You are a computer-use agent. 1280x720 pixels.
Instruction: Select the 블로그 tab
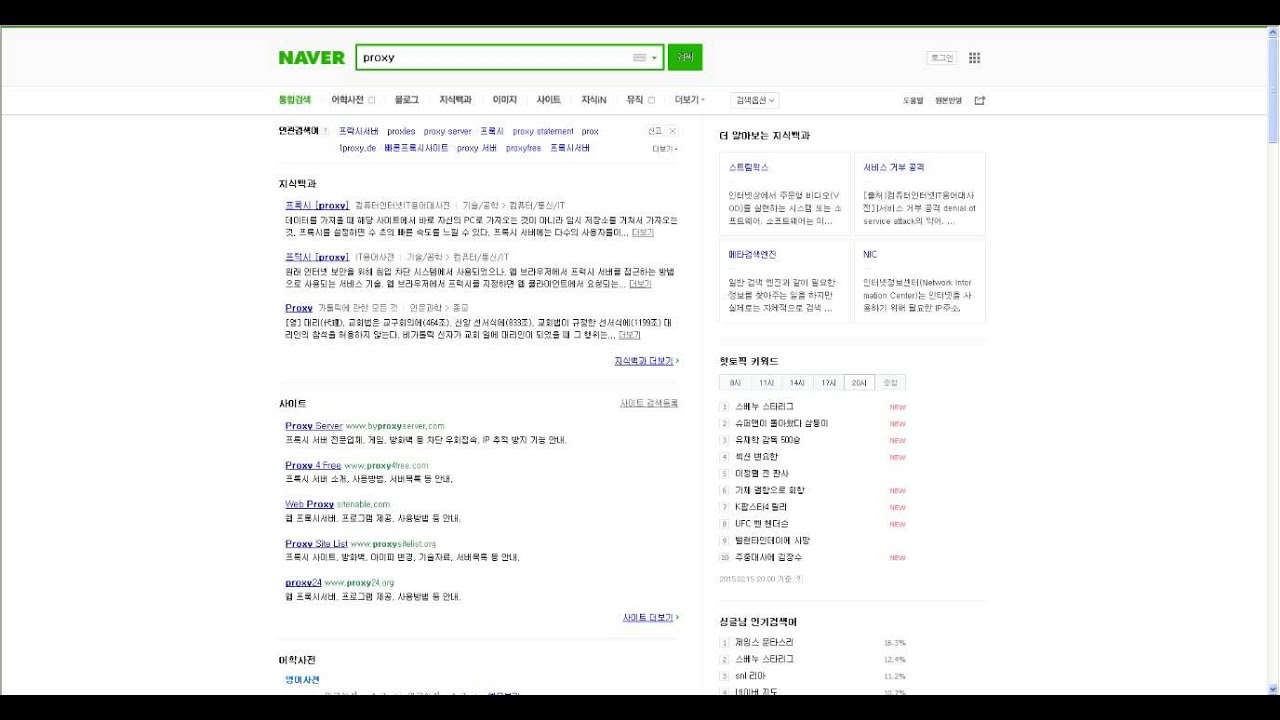[x=406, y=100]
